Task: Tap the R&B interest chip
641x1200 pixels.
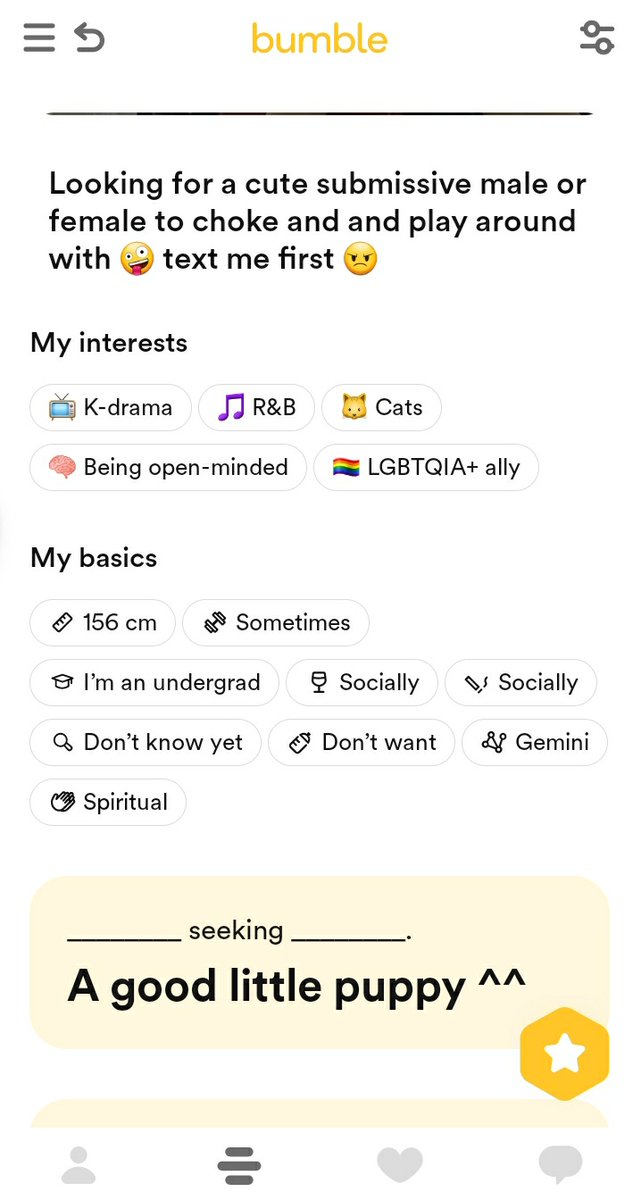Action: [257, 407]
